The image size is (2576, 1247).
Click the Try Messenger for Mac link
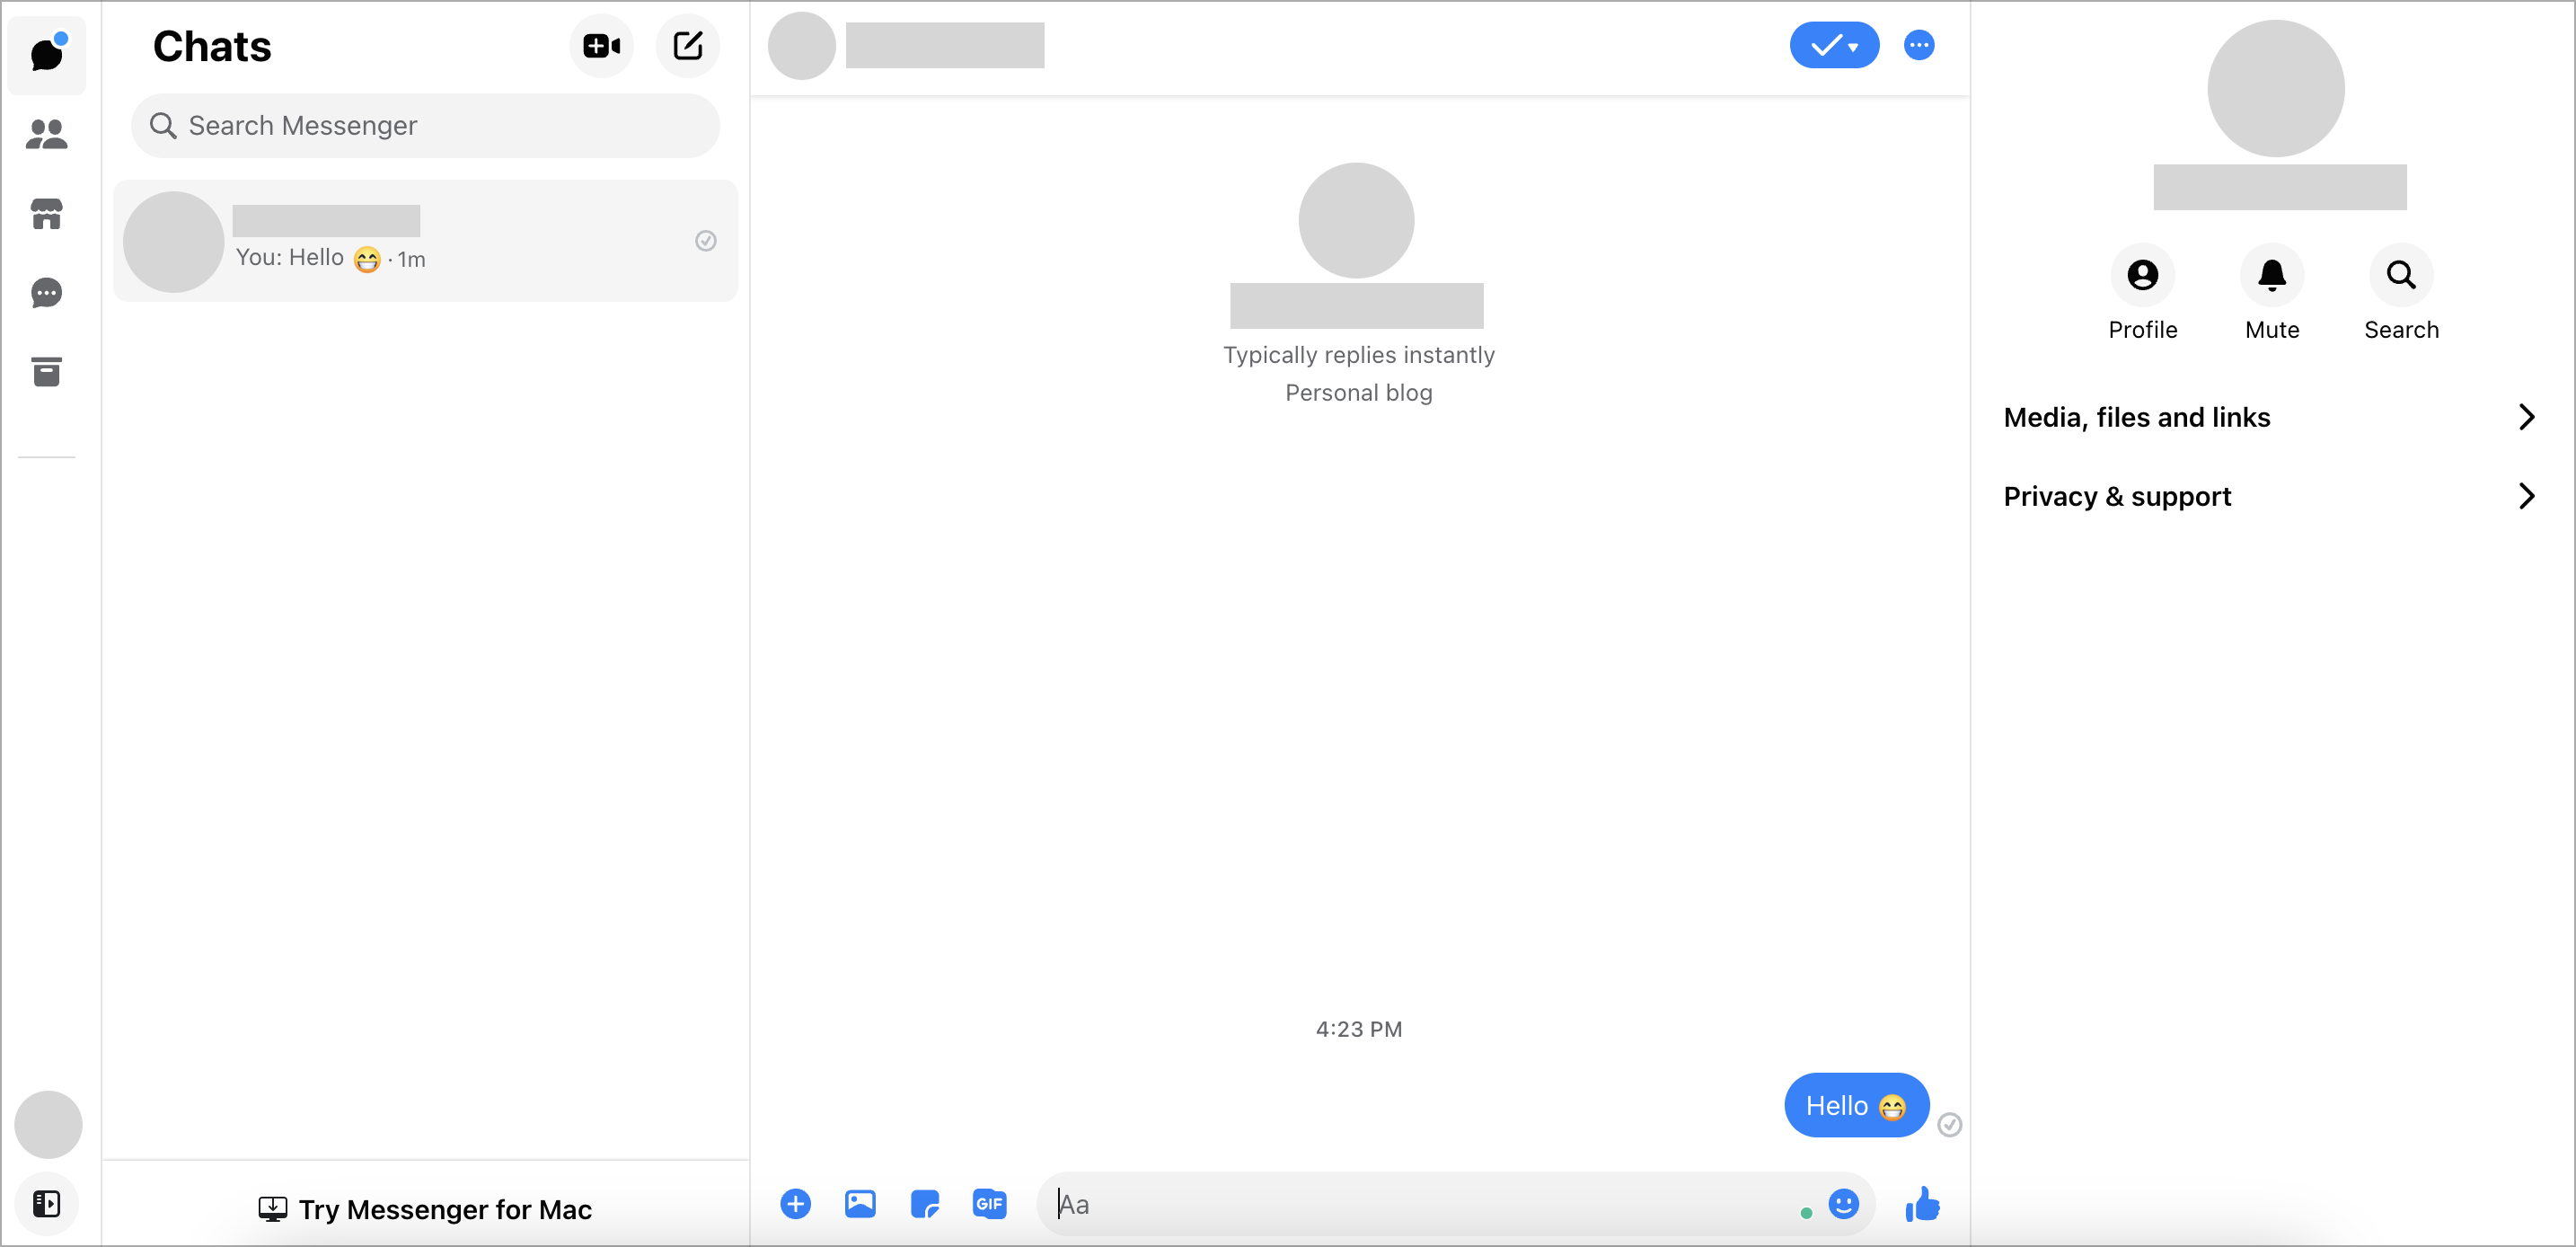(x=425, y=1209)
